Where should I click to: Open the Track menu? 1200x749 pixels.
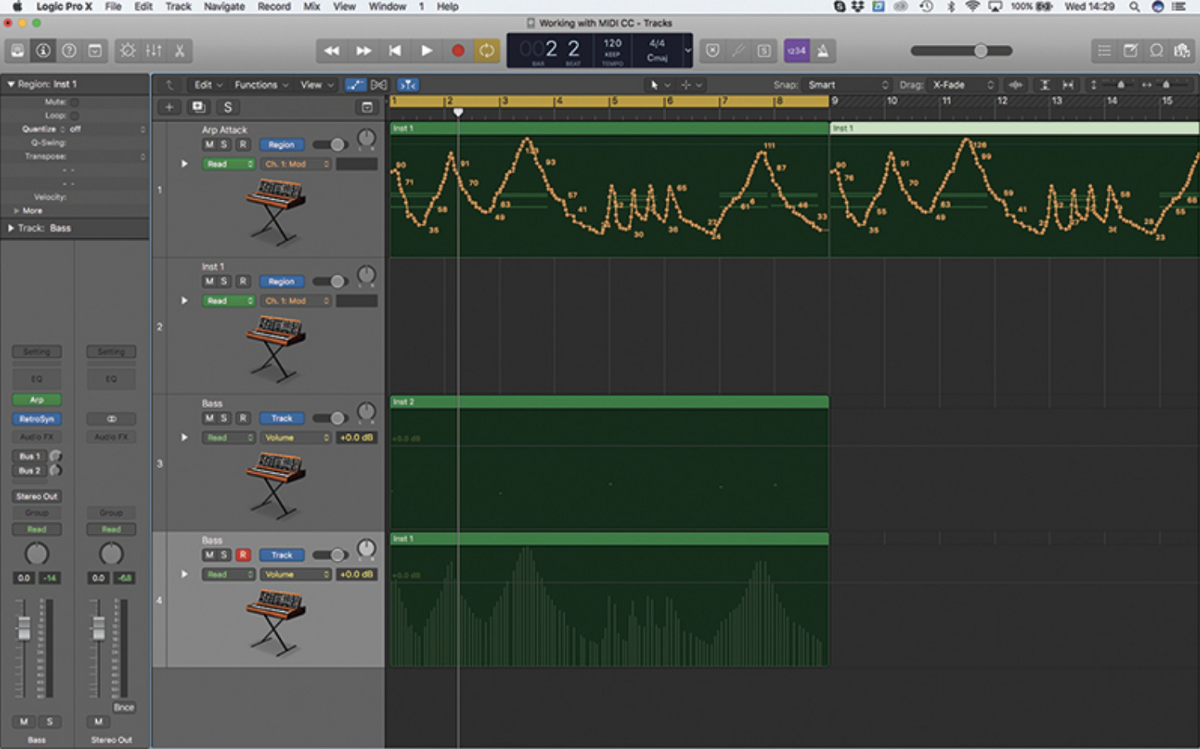coord(179,7)
